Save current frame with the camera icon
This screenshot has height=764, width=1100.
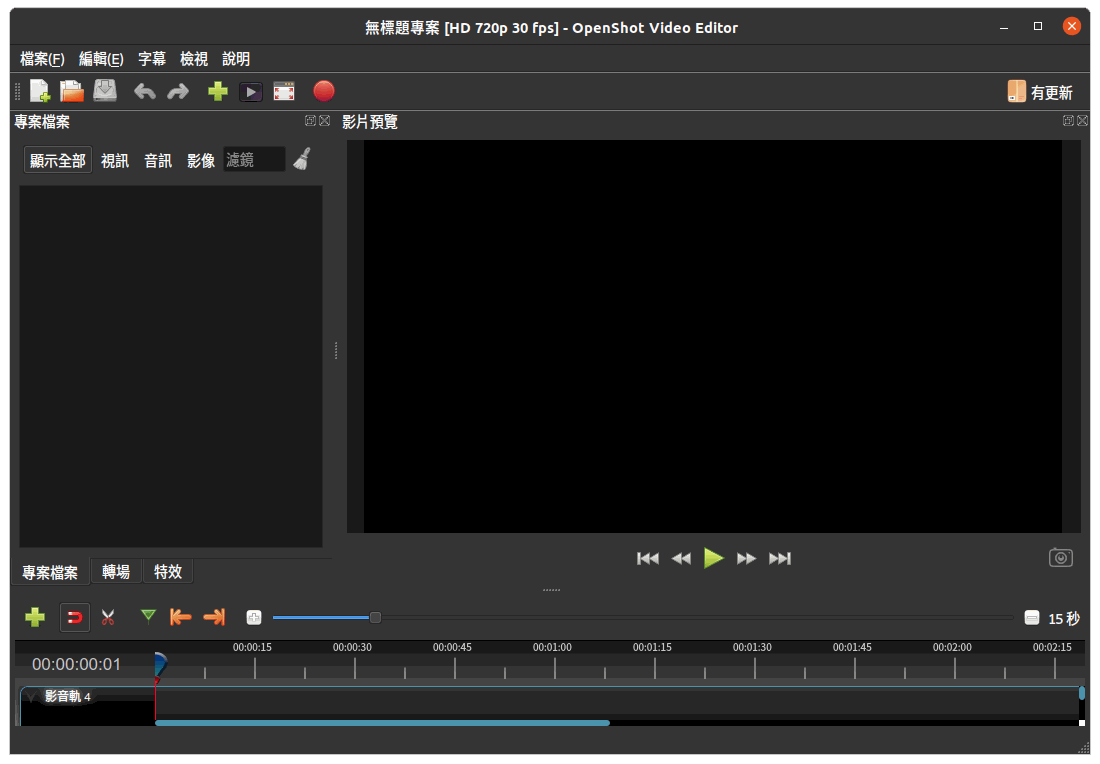[1060, 558]
